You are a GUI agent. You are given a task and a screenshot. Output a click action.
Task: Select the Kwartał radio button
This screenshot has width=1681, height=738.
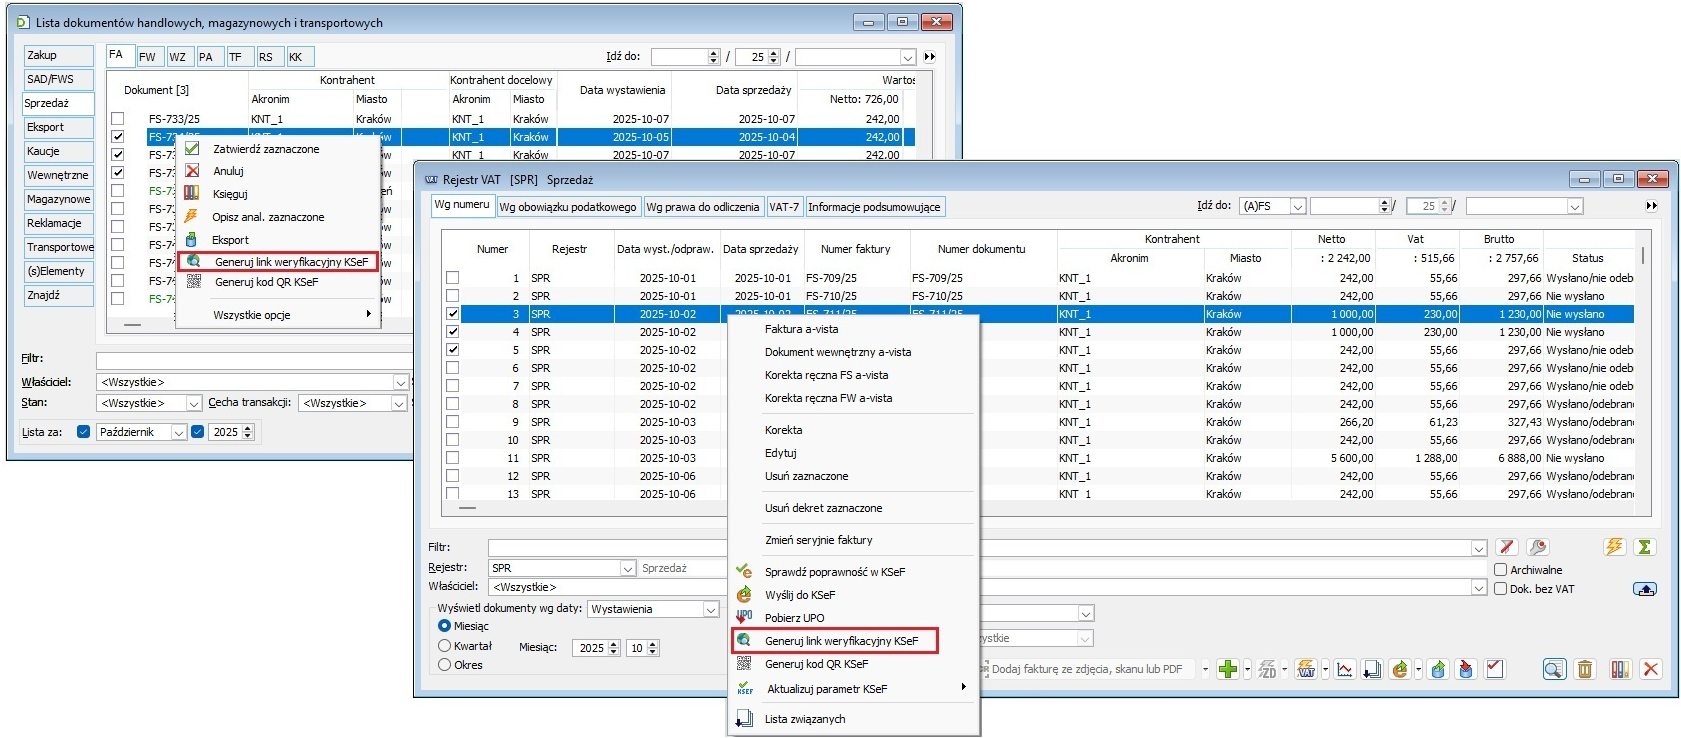(x=445, y=646)
